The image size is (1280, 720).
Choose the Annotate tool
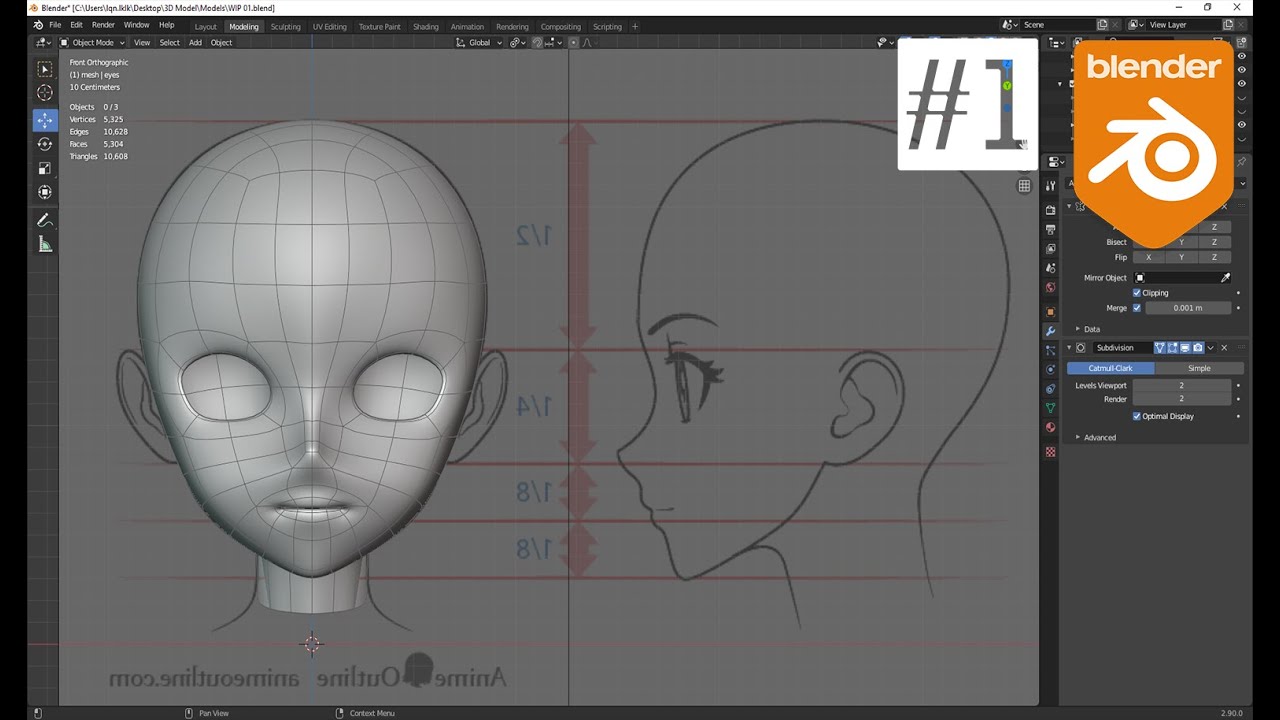pyautogui.click(x=45, y=220)
